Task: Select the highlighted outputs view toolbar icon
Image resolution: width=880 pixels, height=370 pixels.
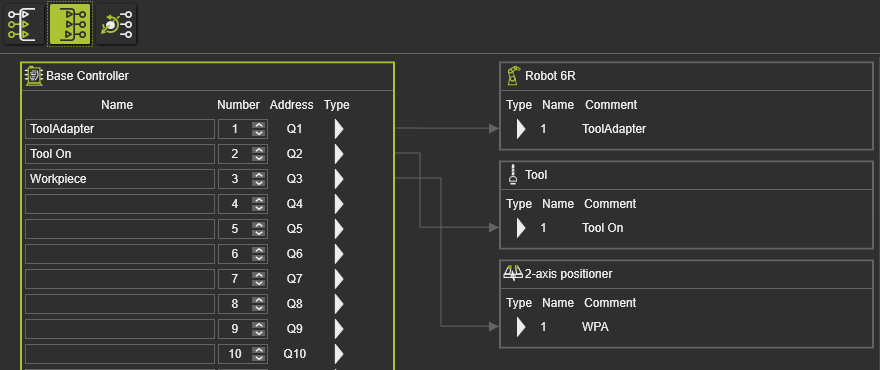Action: pyautogui.click(x=70, y=24)
